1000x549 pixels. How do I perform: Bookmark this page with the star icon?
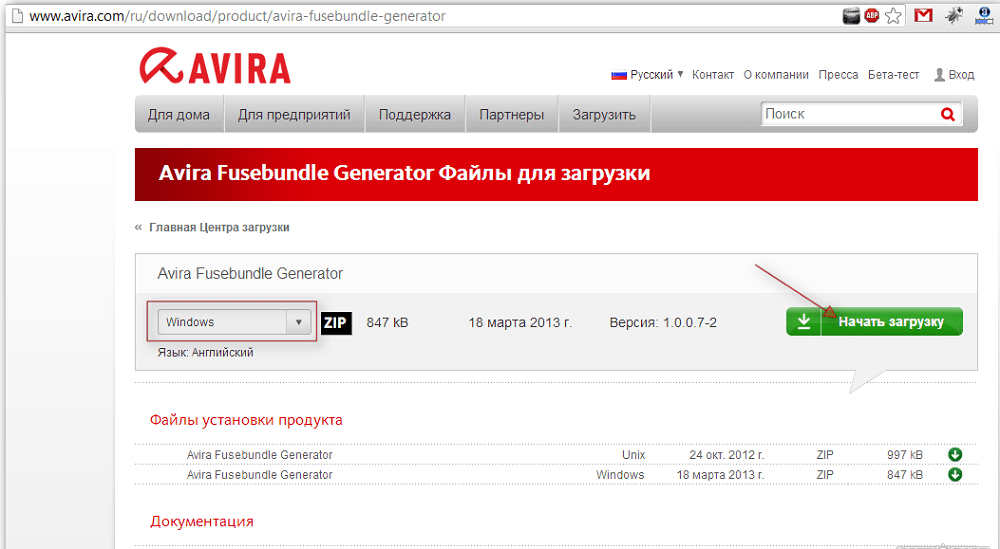[x=894, y=16]
